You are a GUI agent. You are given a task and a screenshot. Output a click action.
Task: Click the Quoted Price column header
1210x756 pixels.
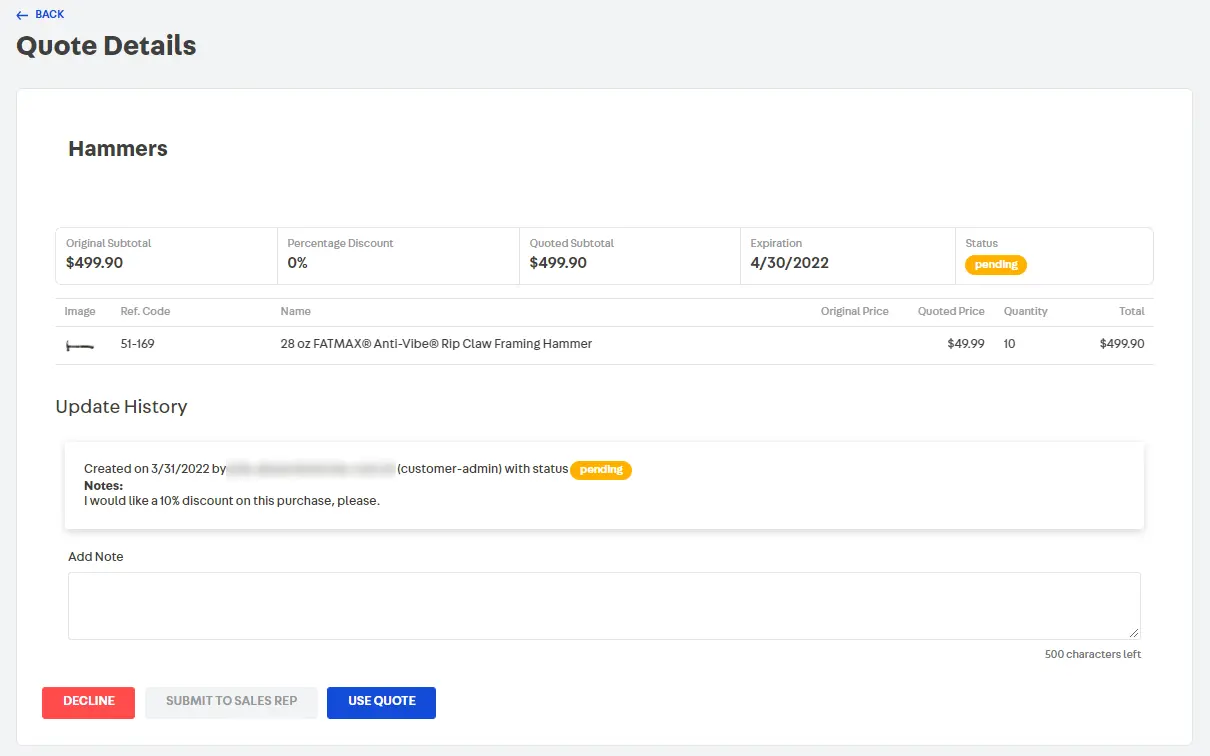(x=950, y=312)
